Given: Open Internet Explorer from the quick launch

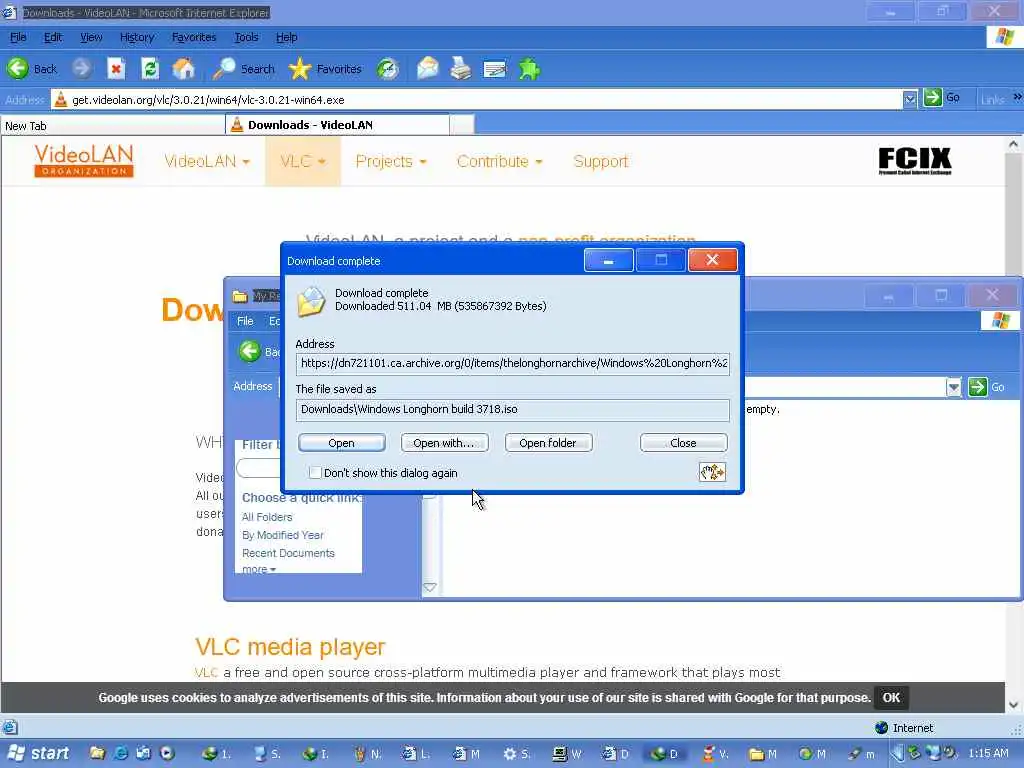Looking at the screenshot, I should 120,753.
